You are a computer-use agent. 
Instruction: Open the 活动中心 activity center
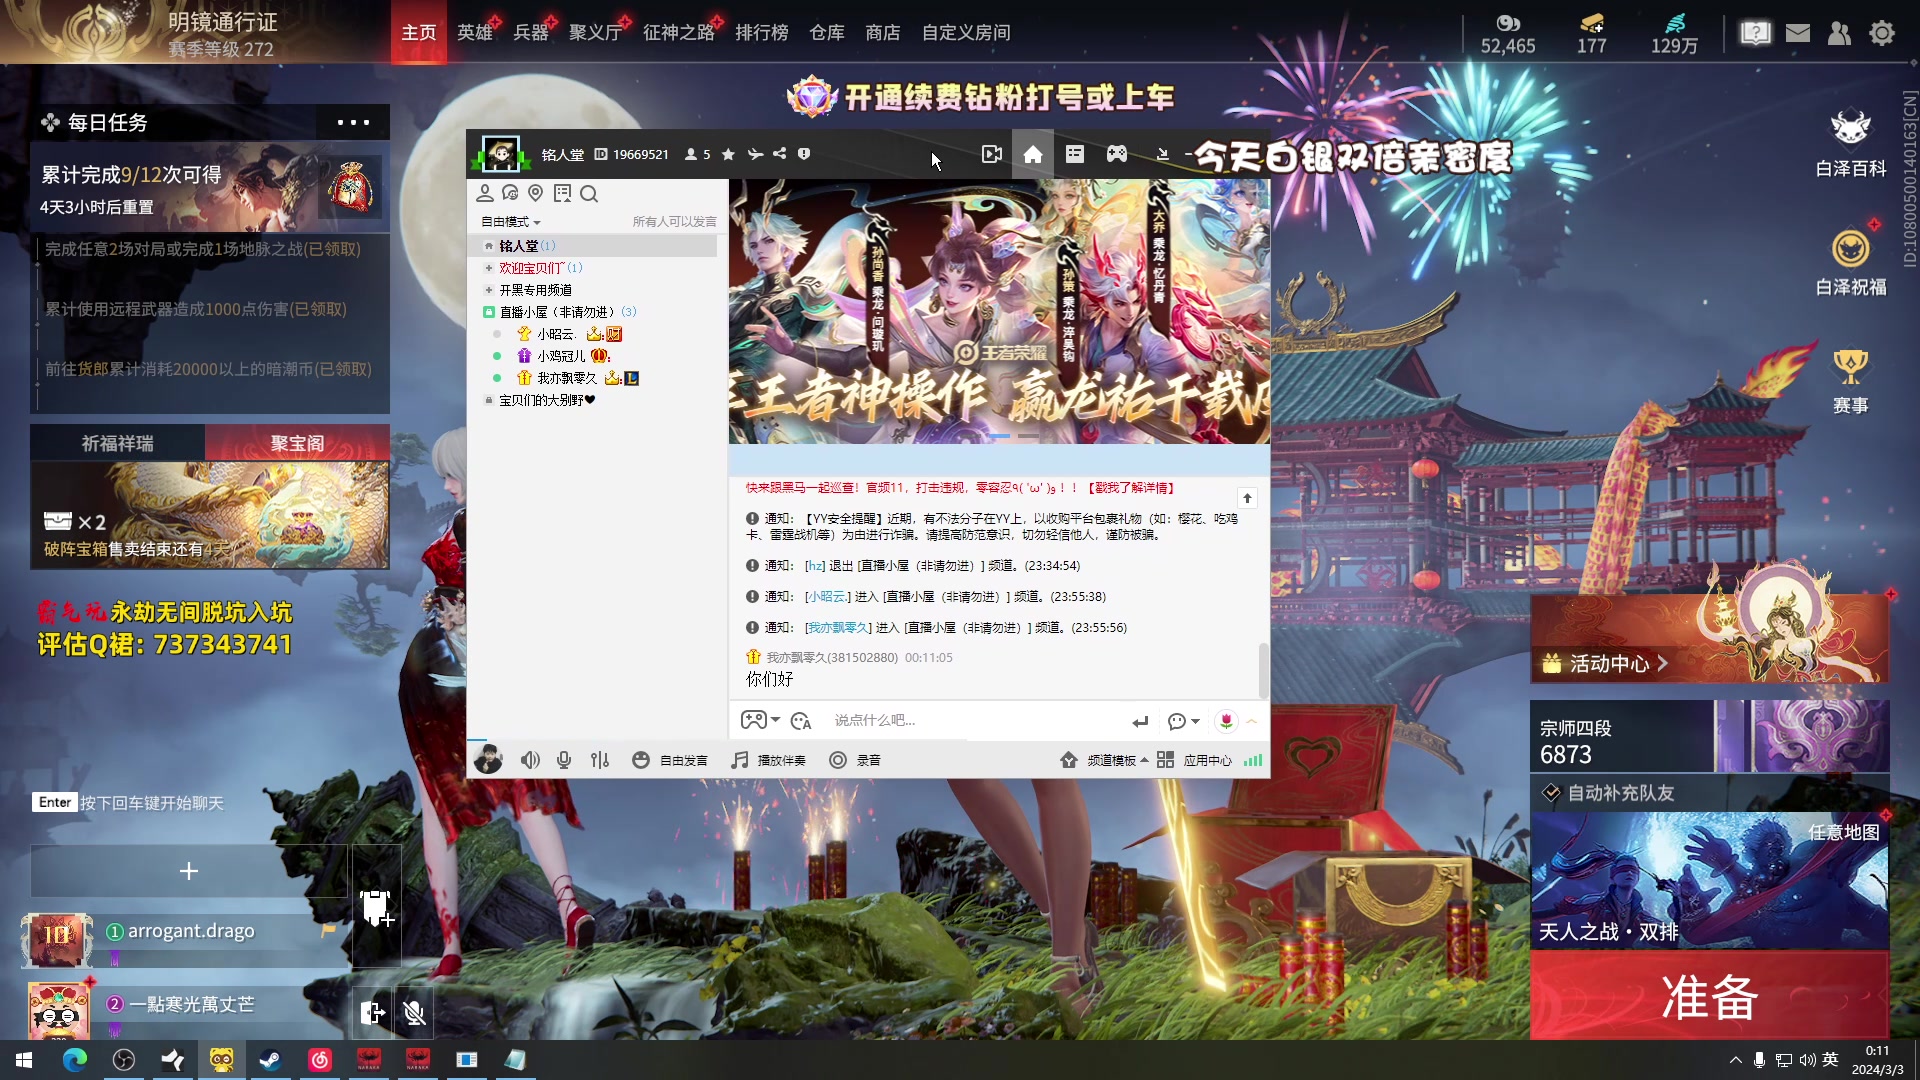(x=1710, y=639)
